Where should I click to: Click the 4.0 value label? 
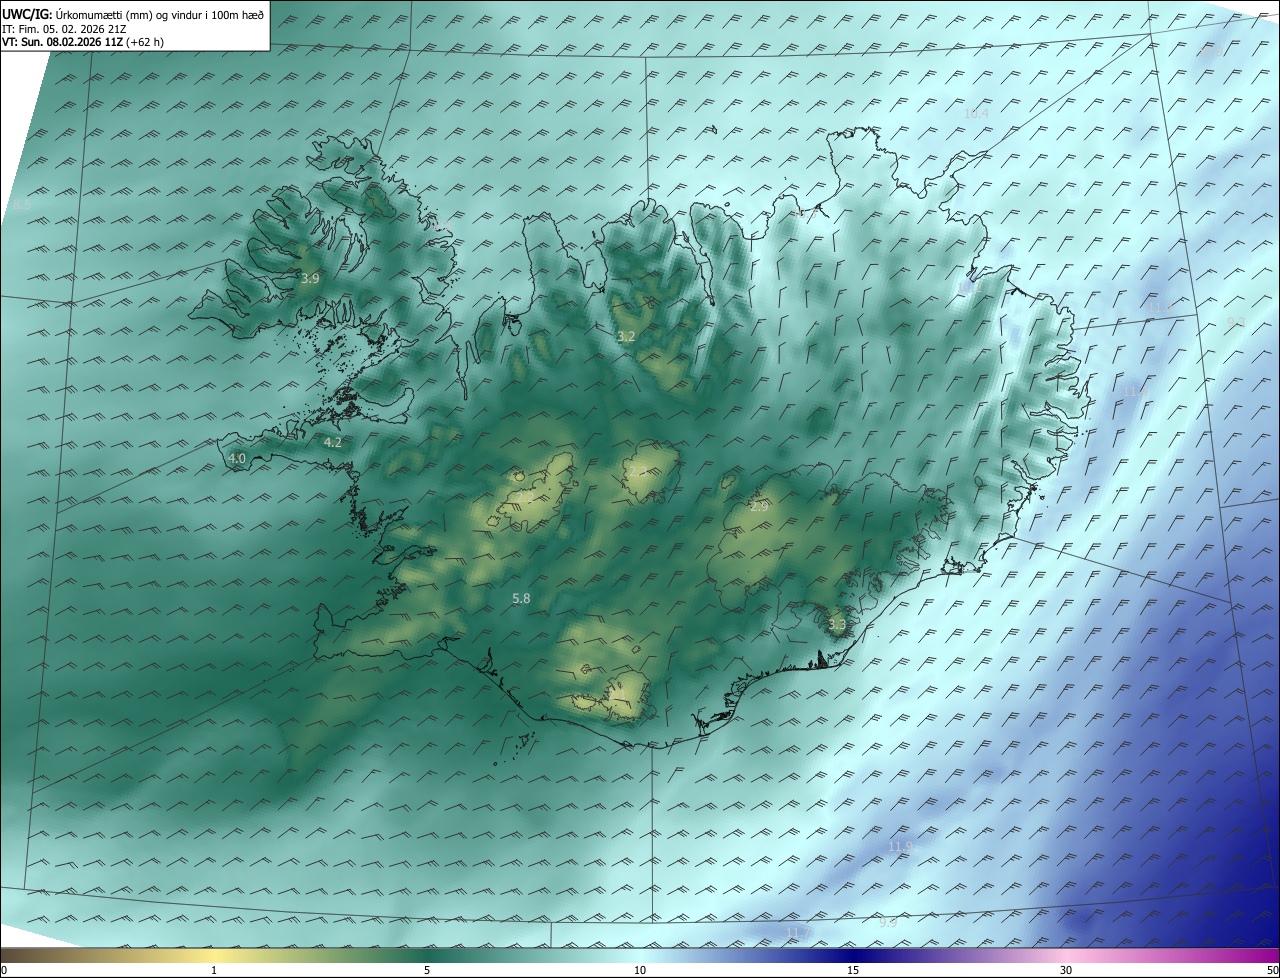[237, 459]
